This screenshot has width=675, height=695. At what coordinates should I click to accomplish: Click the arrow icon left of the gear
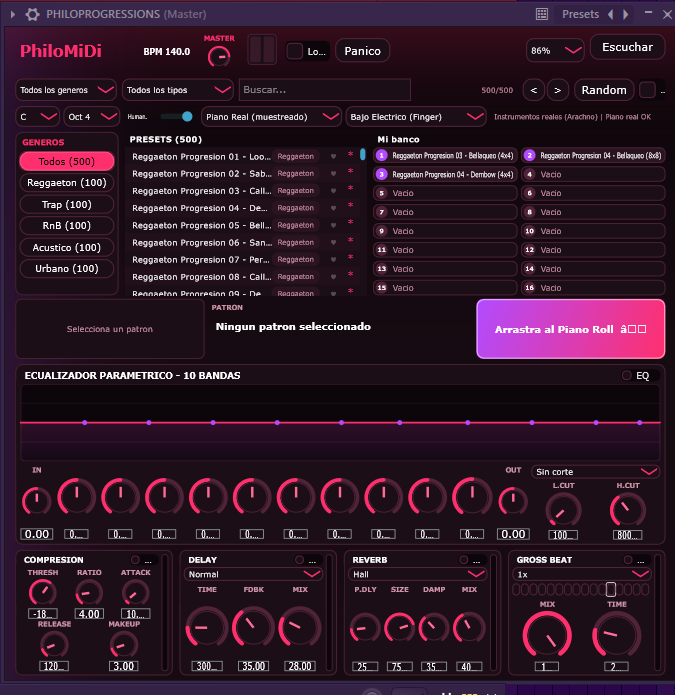coord(12,14)
